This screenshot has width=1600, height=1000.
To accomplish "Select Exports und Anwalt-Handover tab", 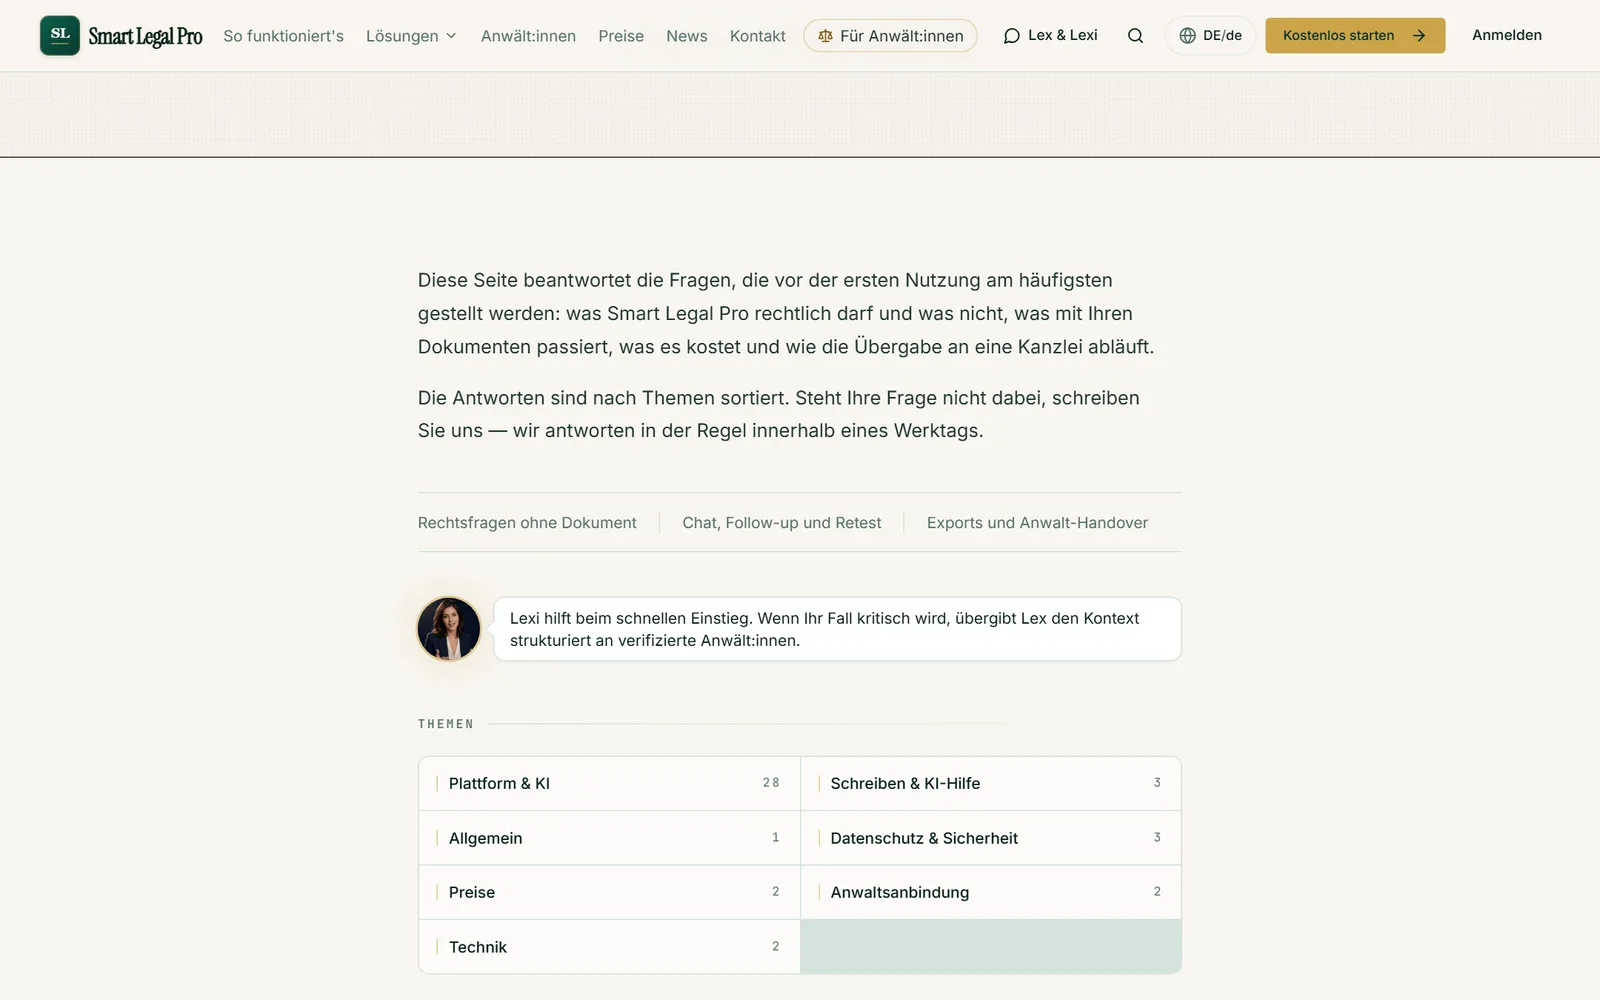I will tap(1037, 522).
